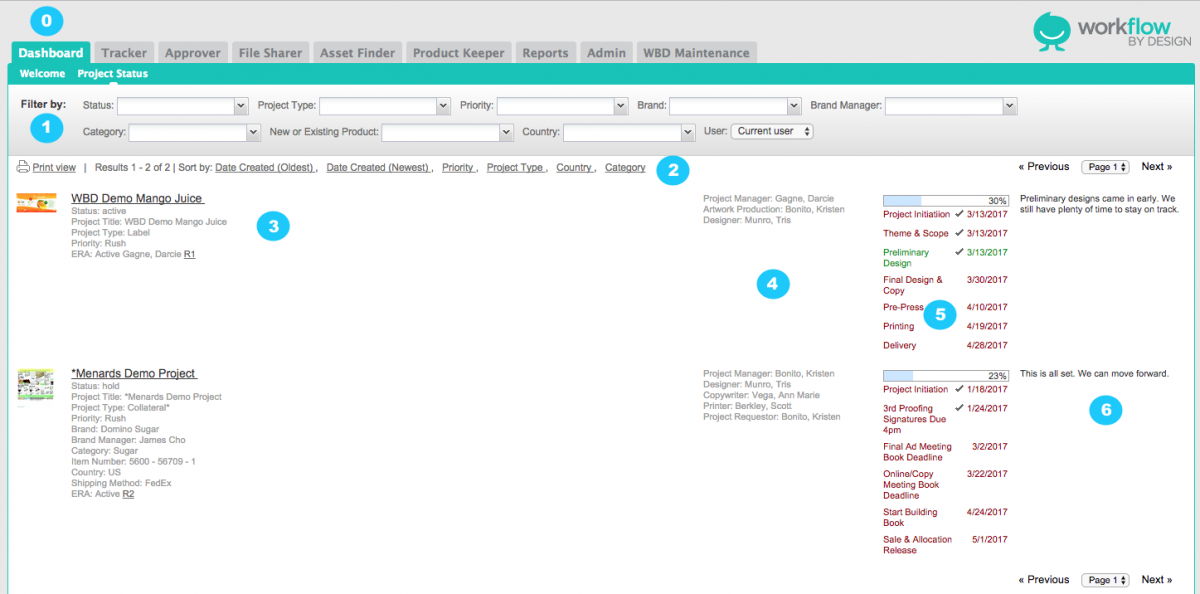
Task: Open the WBD Demo Mango Juice thumbnail
Action: (35, 203)
